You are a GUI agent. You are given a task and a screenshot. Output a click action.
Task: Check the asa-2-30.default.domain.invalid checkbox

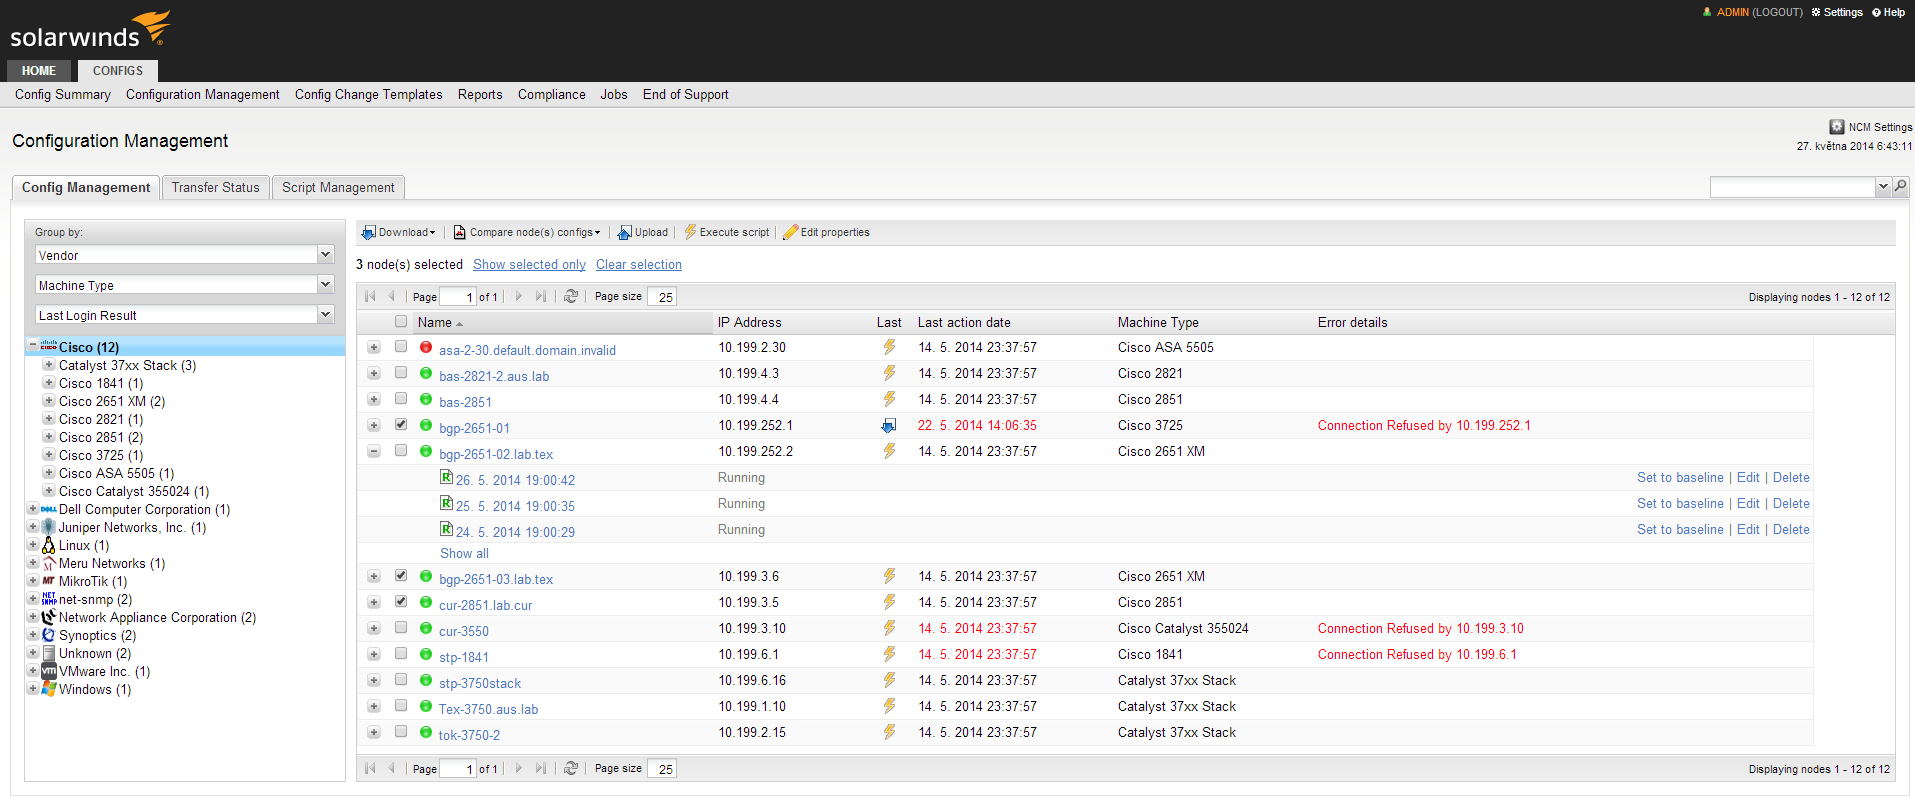pos(401,346)
